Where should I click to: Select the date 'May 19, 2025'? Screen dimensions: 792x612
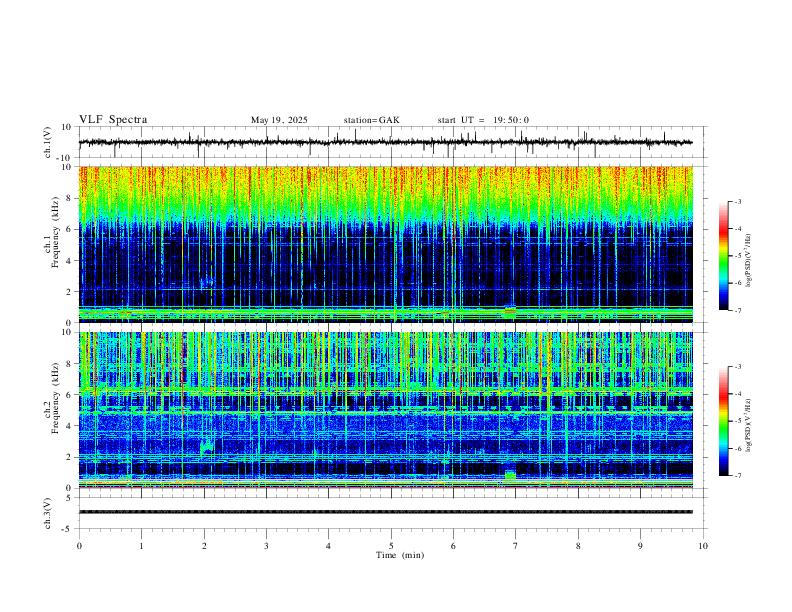tap(279, 120)
